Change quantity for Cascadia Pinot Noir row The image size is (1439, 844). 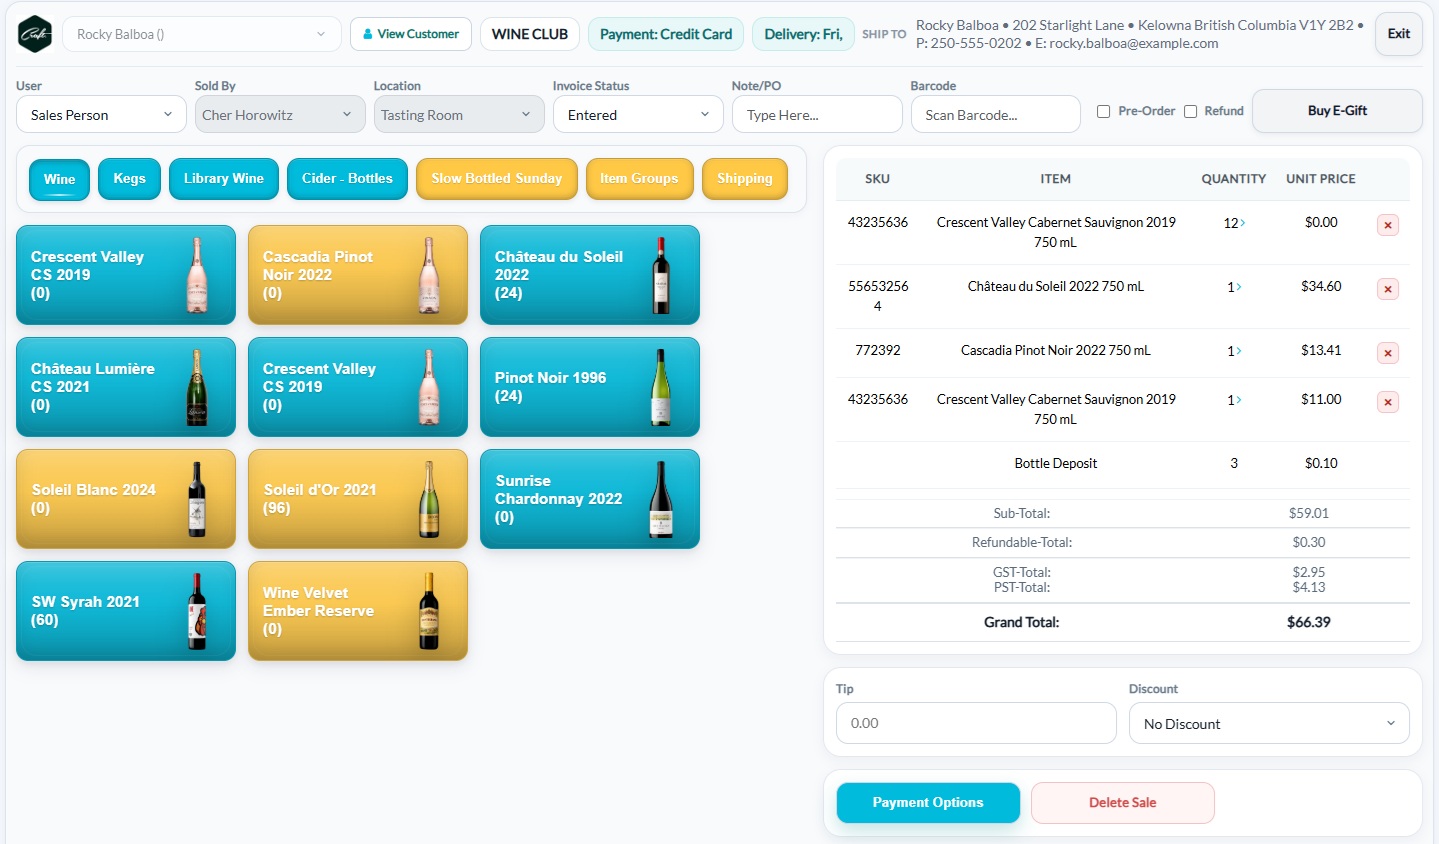pyautogui.click(x=1234, y=351)
